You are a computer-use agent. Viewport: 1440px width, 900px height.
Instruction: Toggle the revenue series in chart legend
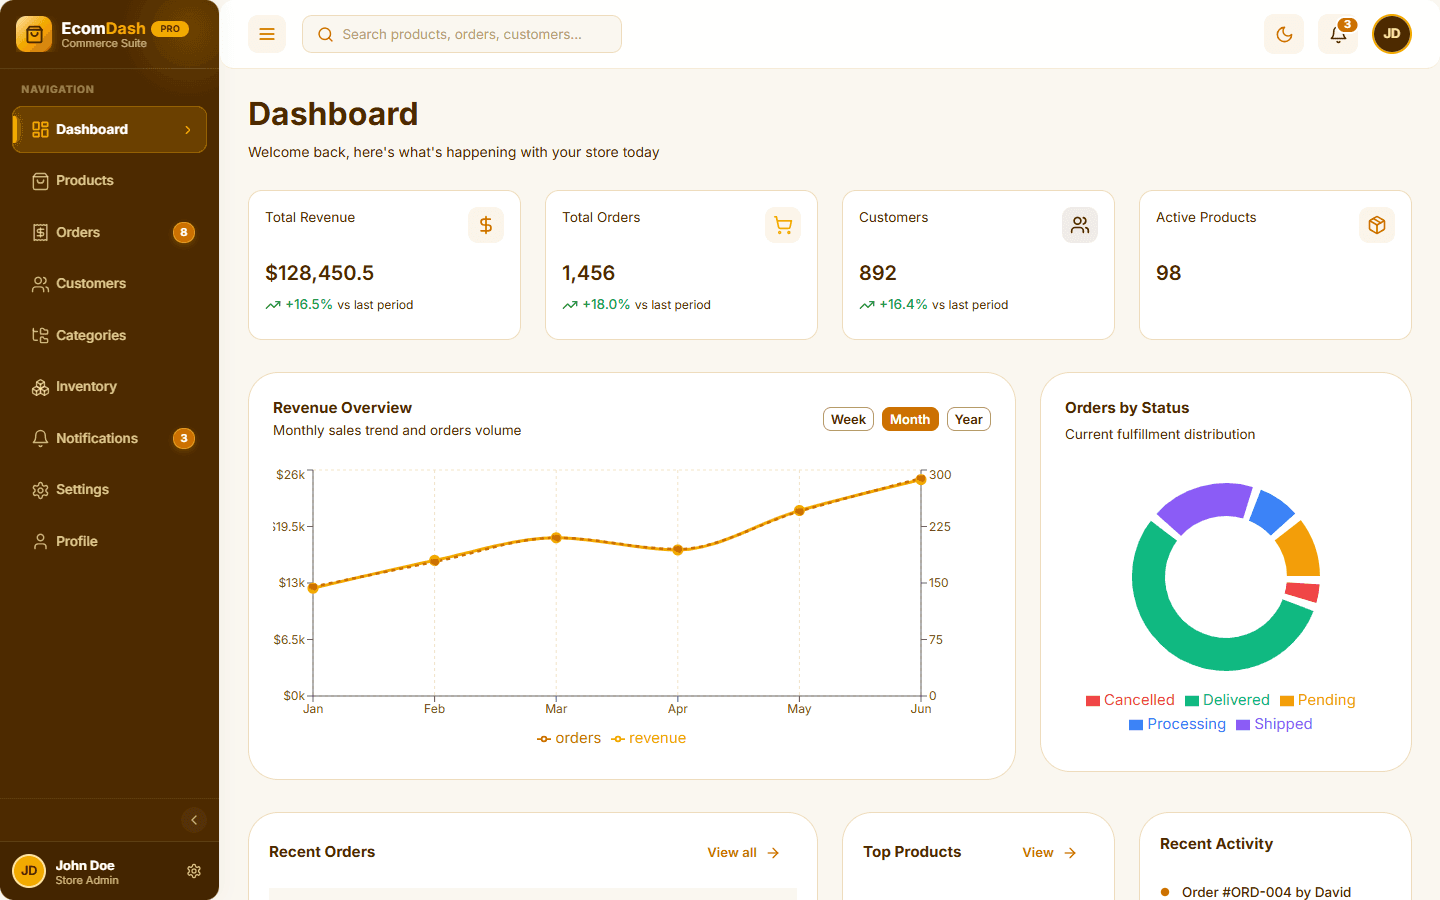pyautogui.click(x=648, y=738)
